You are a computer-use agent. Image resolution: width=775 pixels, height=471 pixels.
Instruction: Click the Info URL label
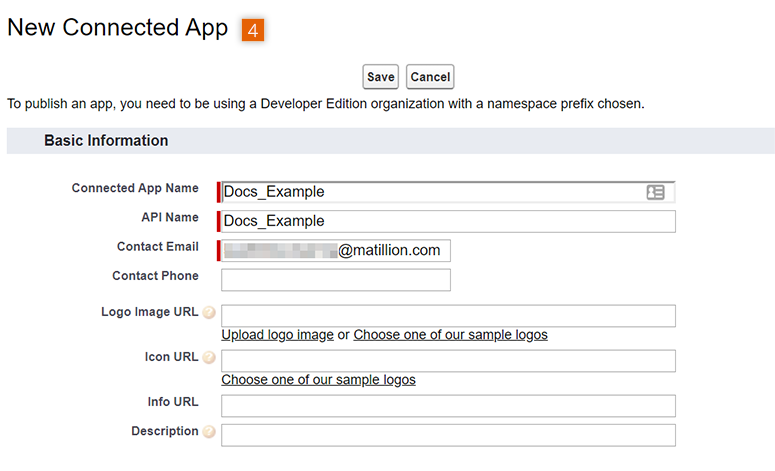pos(173,402)
